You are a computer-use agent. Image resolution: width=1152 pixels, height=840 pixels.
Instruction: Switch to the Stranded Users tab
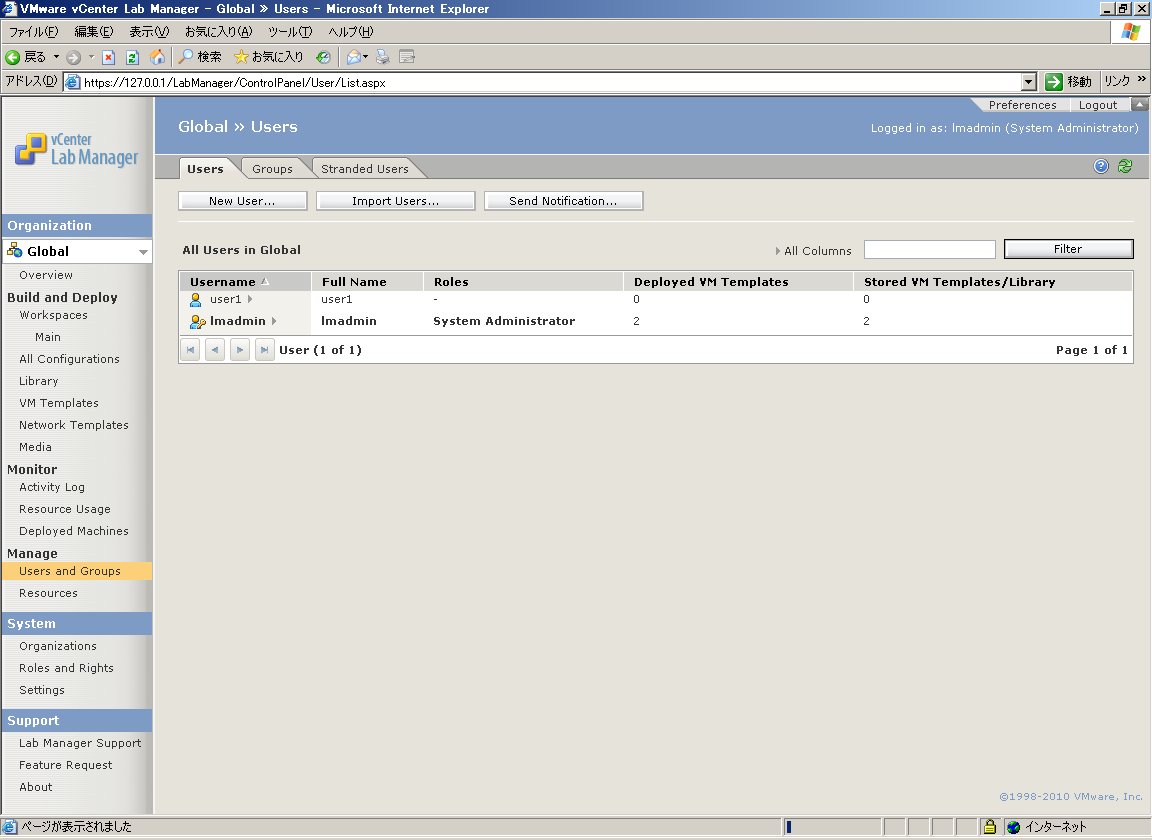365,169
